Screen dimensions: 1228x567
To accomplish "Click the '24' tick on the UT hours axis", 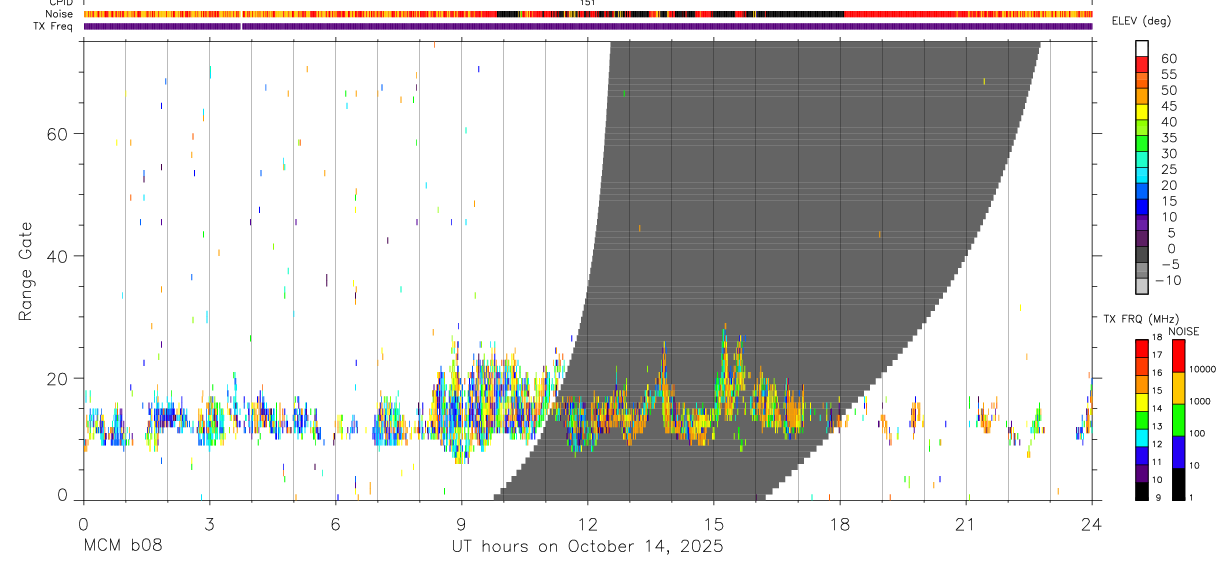I will 1092,523.
